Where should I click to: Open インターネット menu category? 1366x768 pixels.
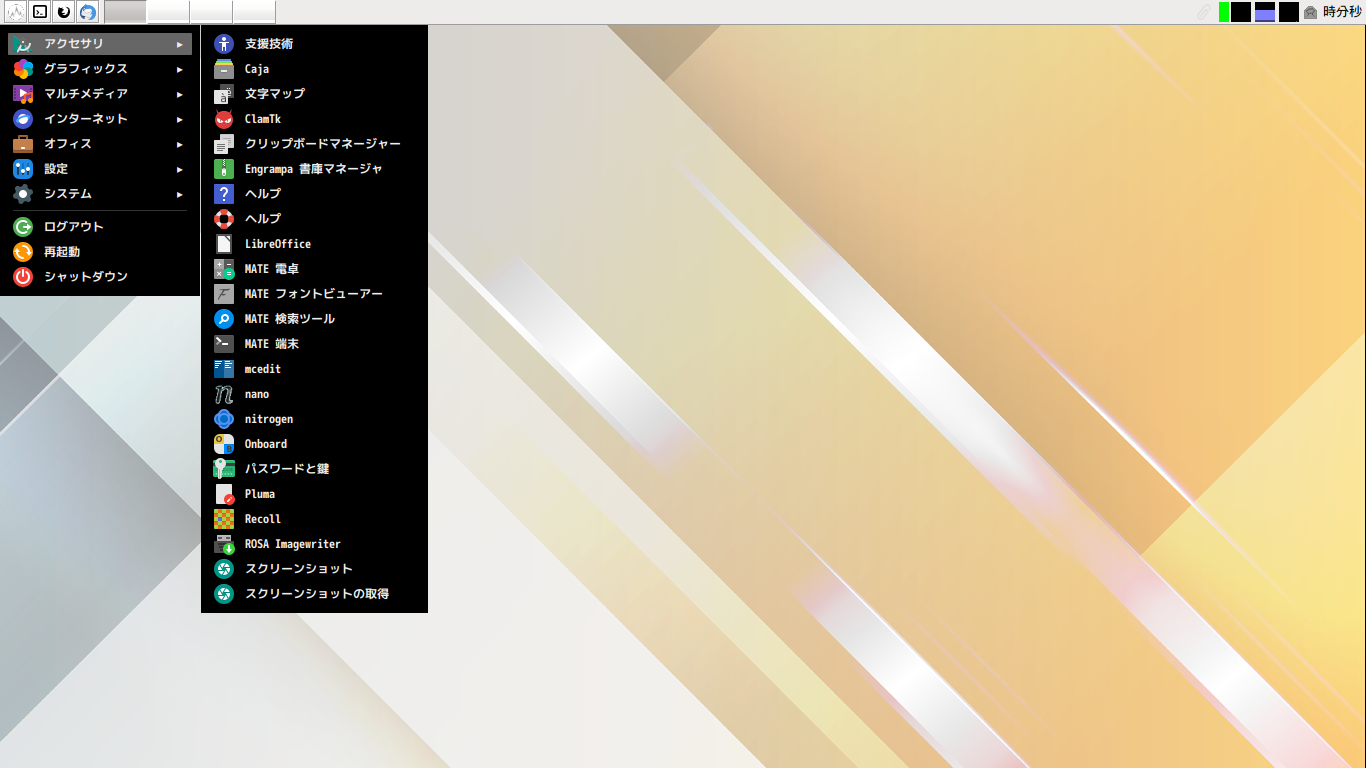pos(100,119)
